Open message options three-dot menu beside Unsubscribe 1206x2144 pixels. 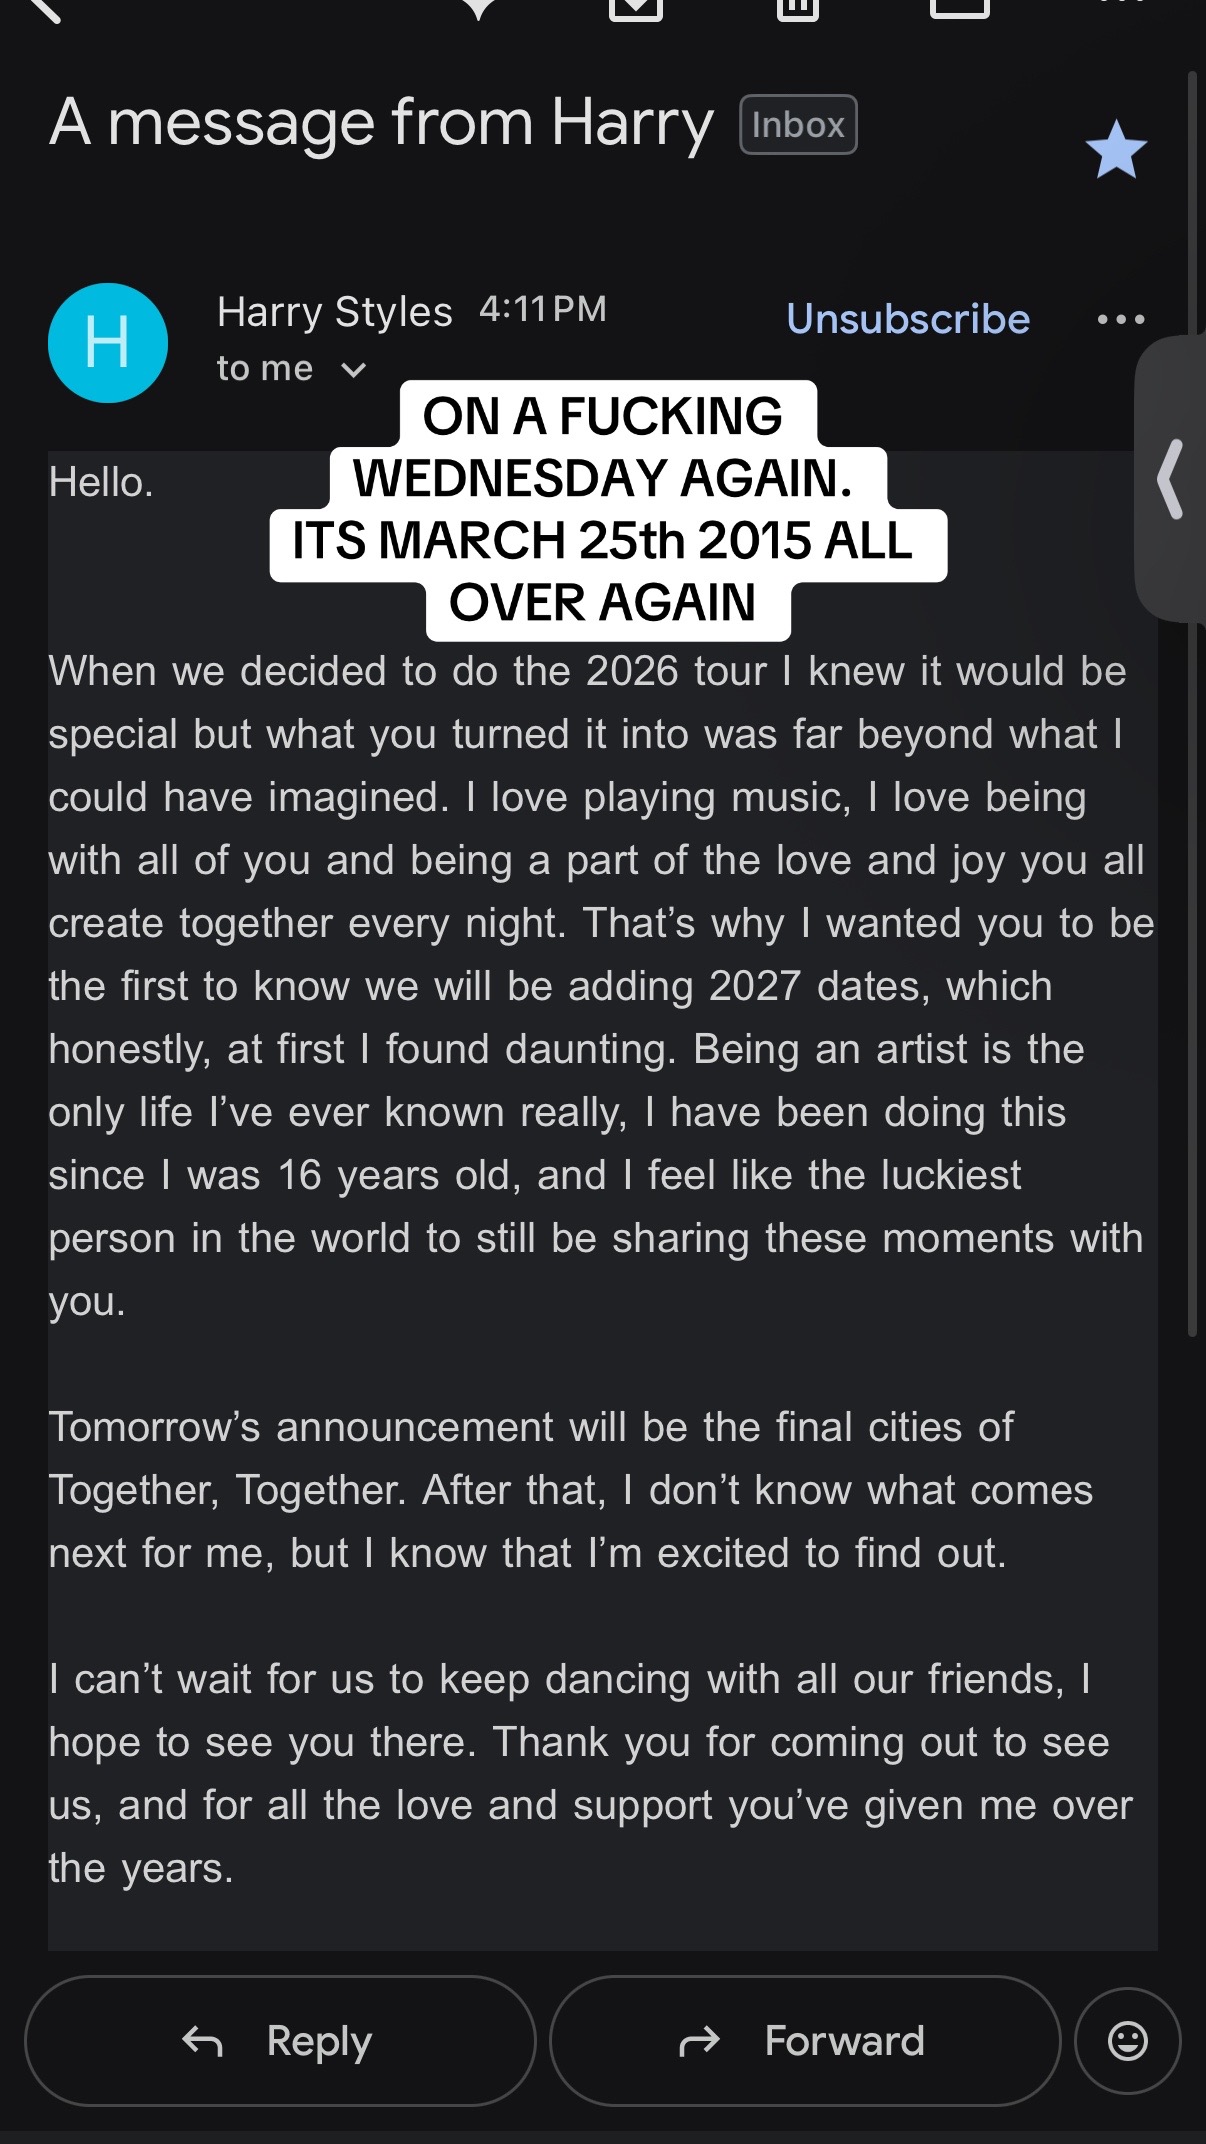point(1120,320)
